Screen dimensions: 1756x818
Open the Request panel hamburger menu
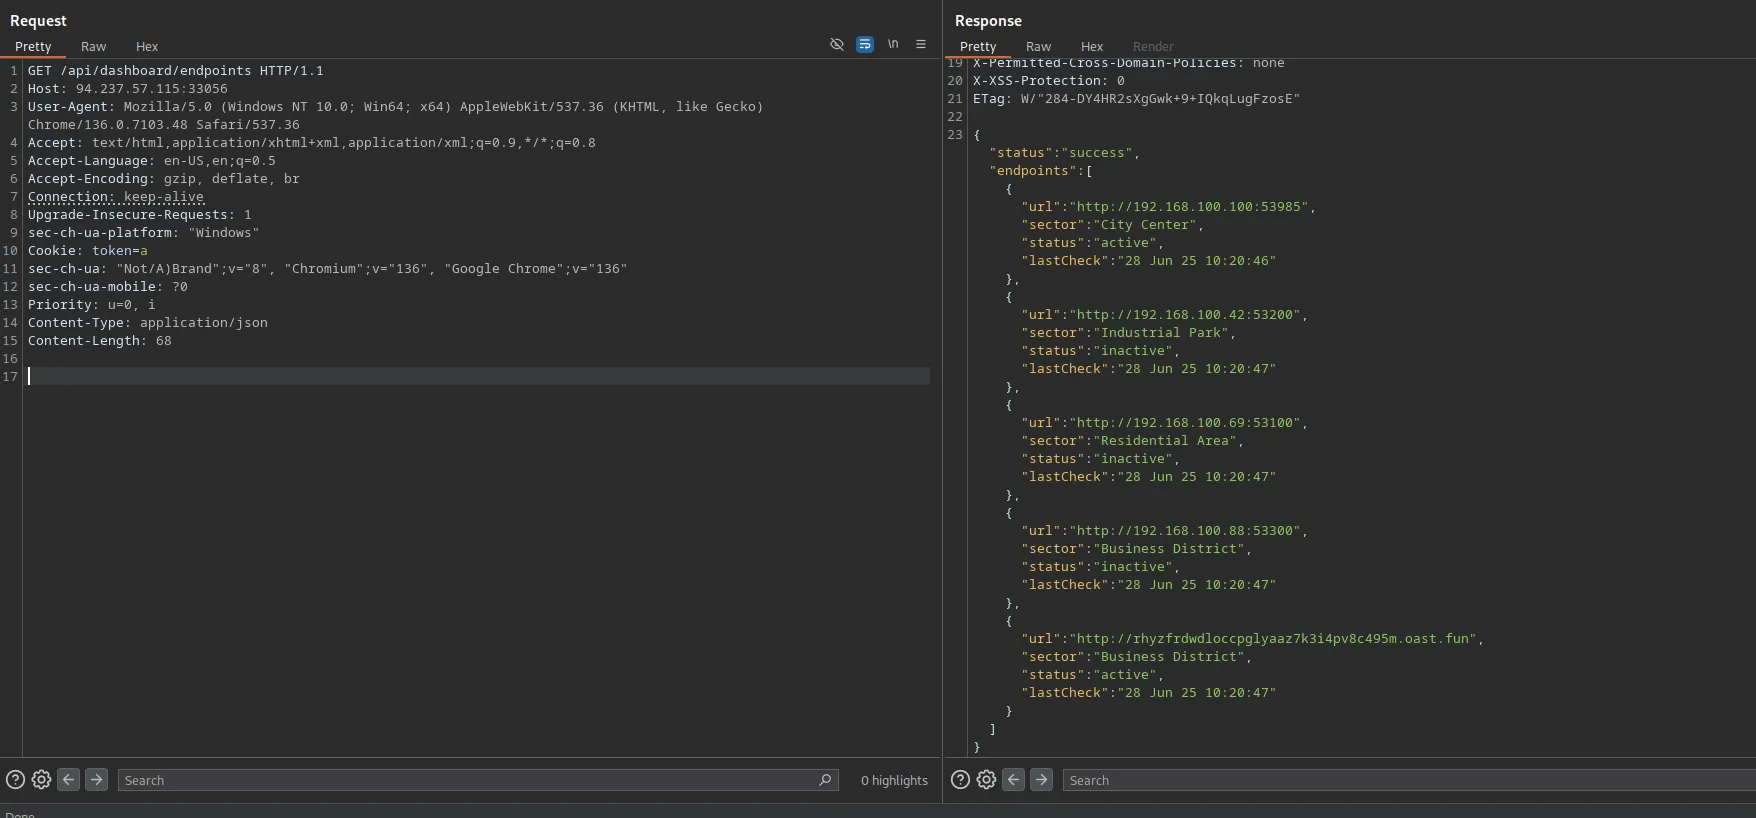pos(921,44)
